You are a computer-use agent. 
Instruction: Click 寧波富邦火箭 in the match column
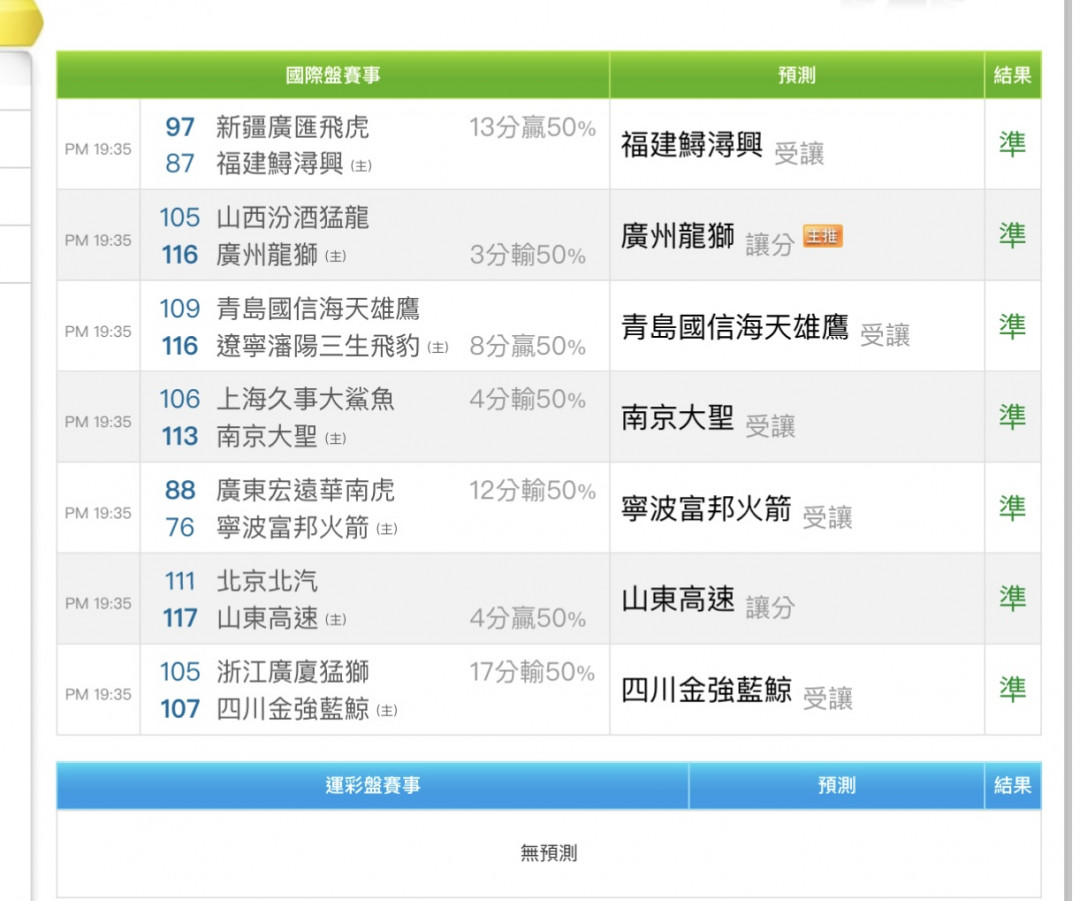point(293,528)
